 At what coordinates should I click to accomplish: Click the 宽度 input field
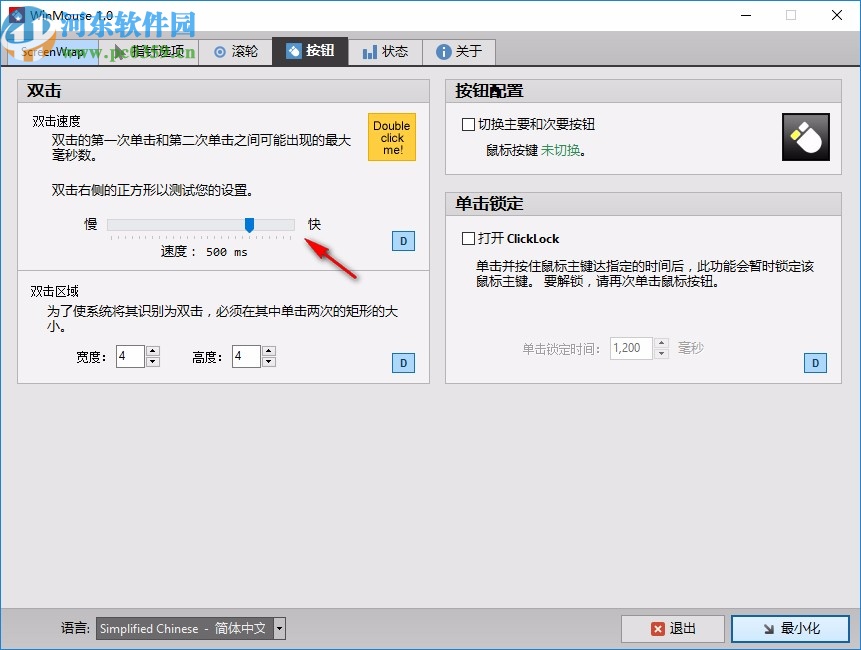tap(131, 356)
